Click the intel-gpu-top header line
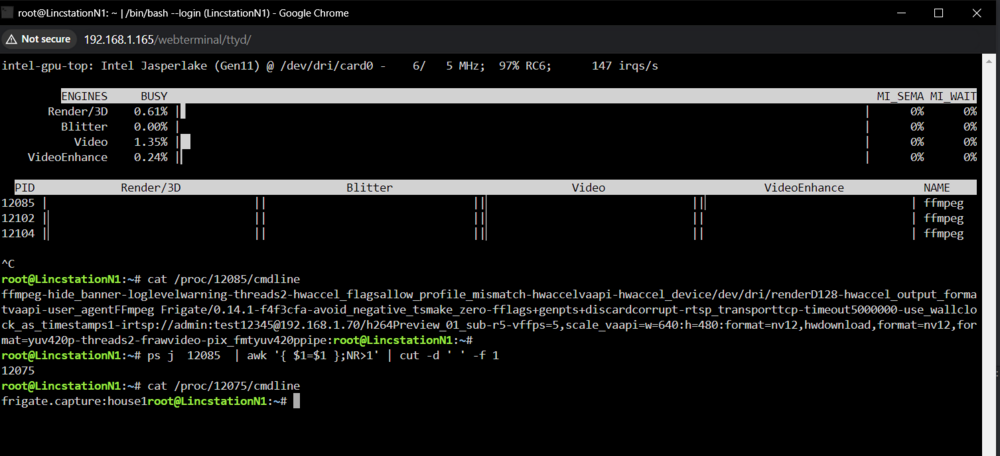Screen dimensions: 1000x456 click(x=330, y=66)
